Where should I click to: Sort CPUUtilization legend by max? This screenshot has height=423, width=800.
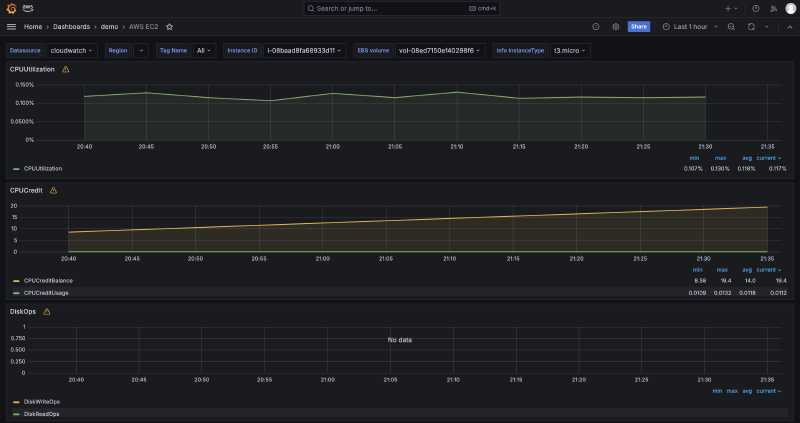(x=720, y=158)
